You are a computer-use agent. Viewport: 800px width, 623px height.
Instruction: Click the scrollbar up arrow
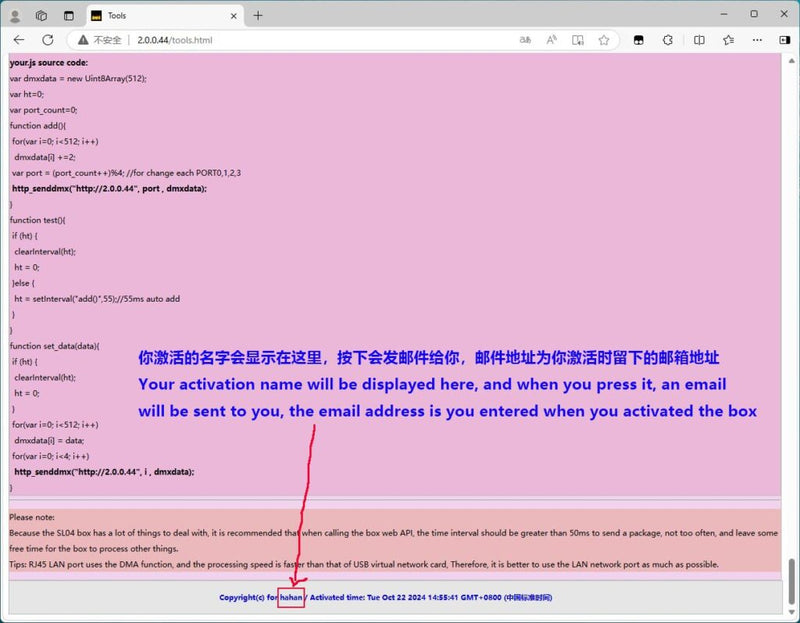791,61
